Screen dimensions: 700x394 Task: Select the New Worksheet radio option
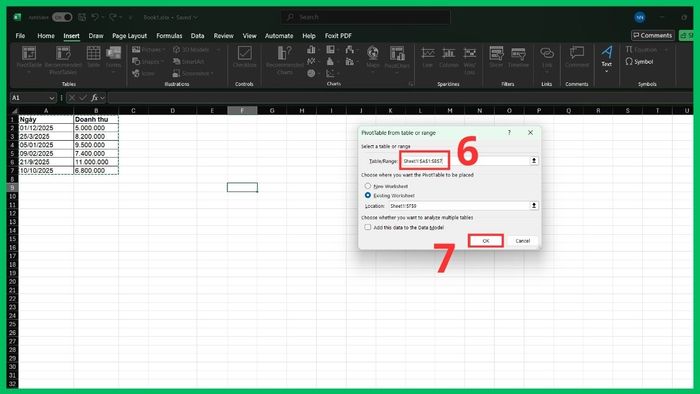[368, 186]
